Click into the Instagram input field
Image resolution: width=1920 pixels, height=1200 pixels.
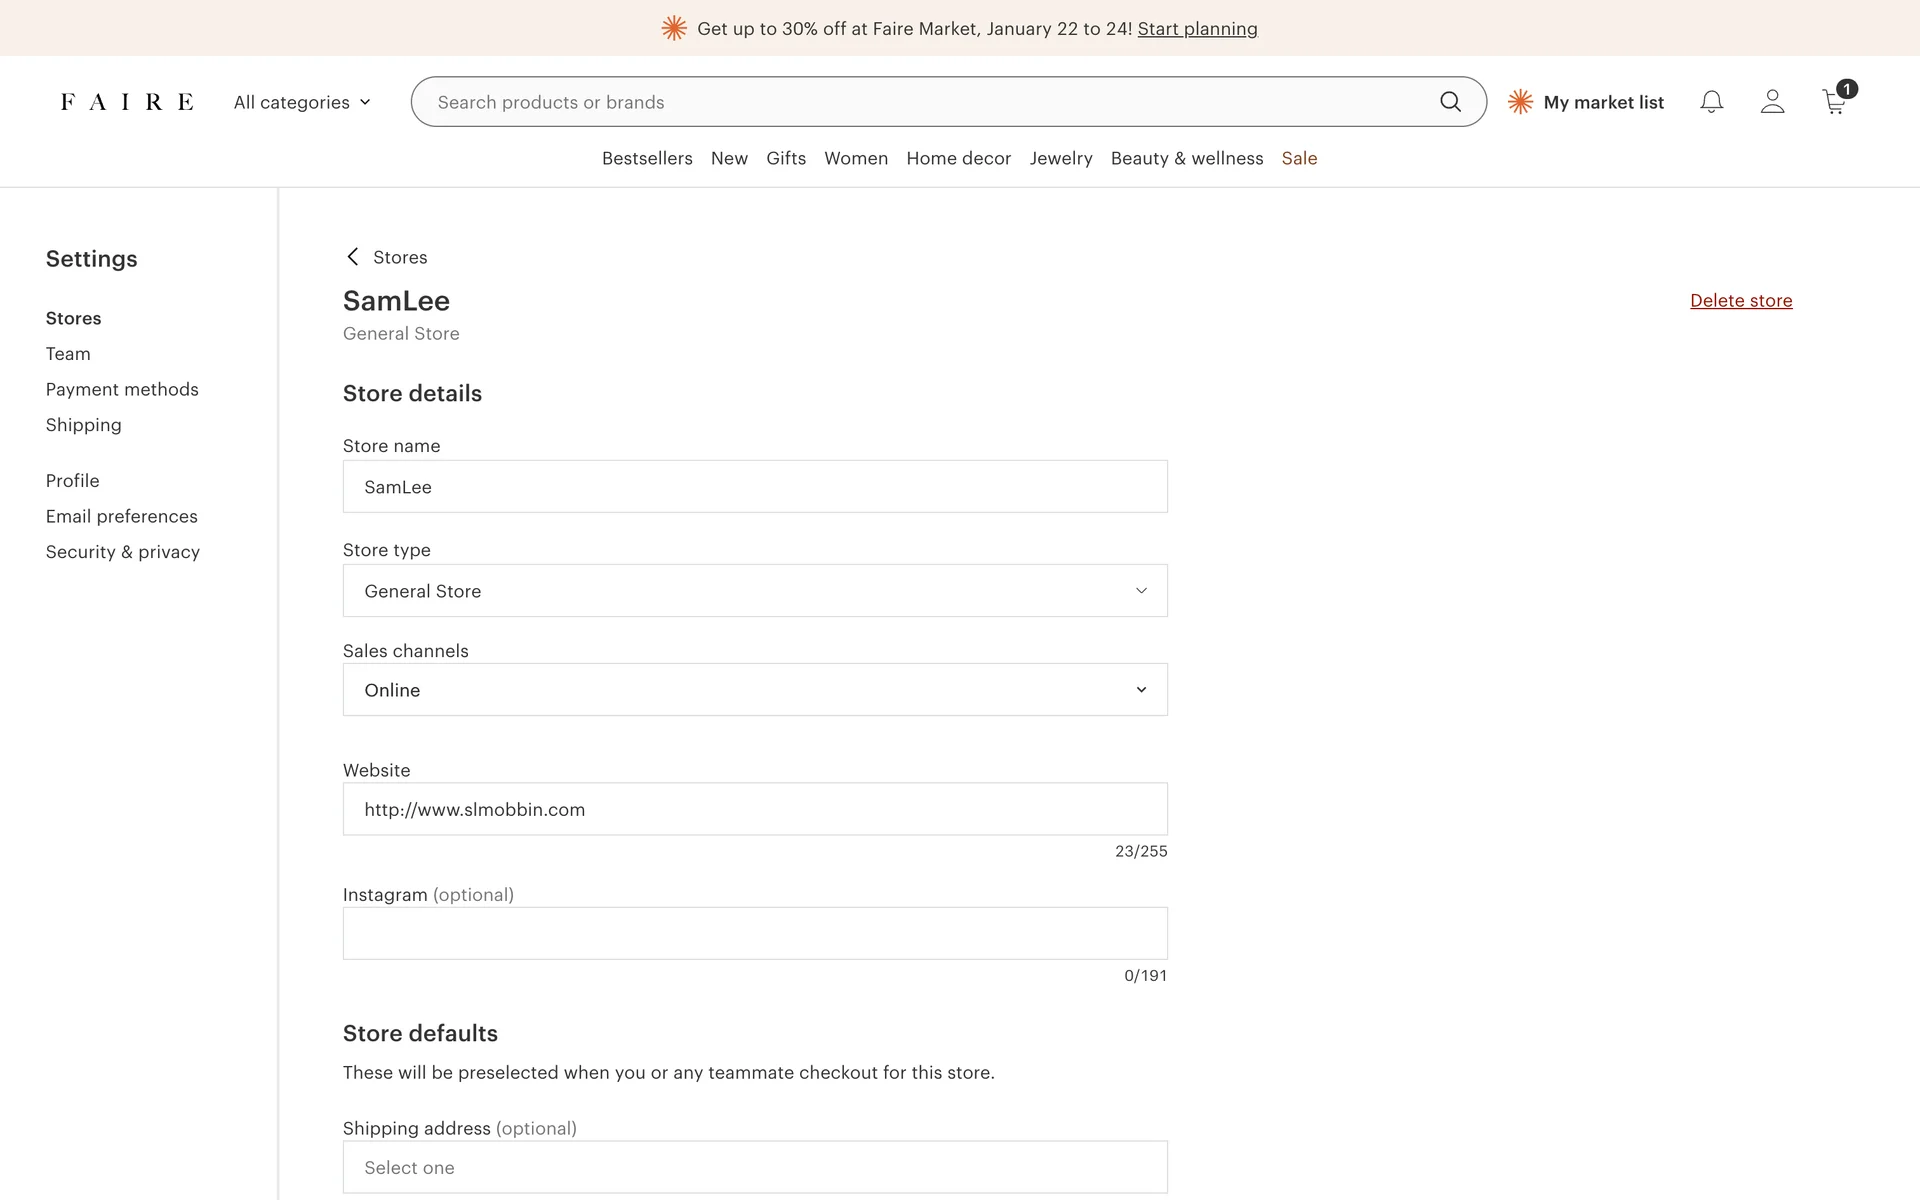755,933
